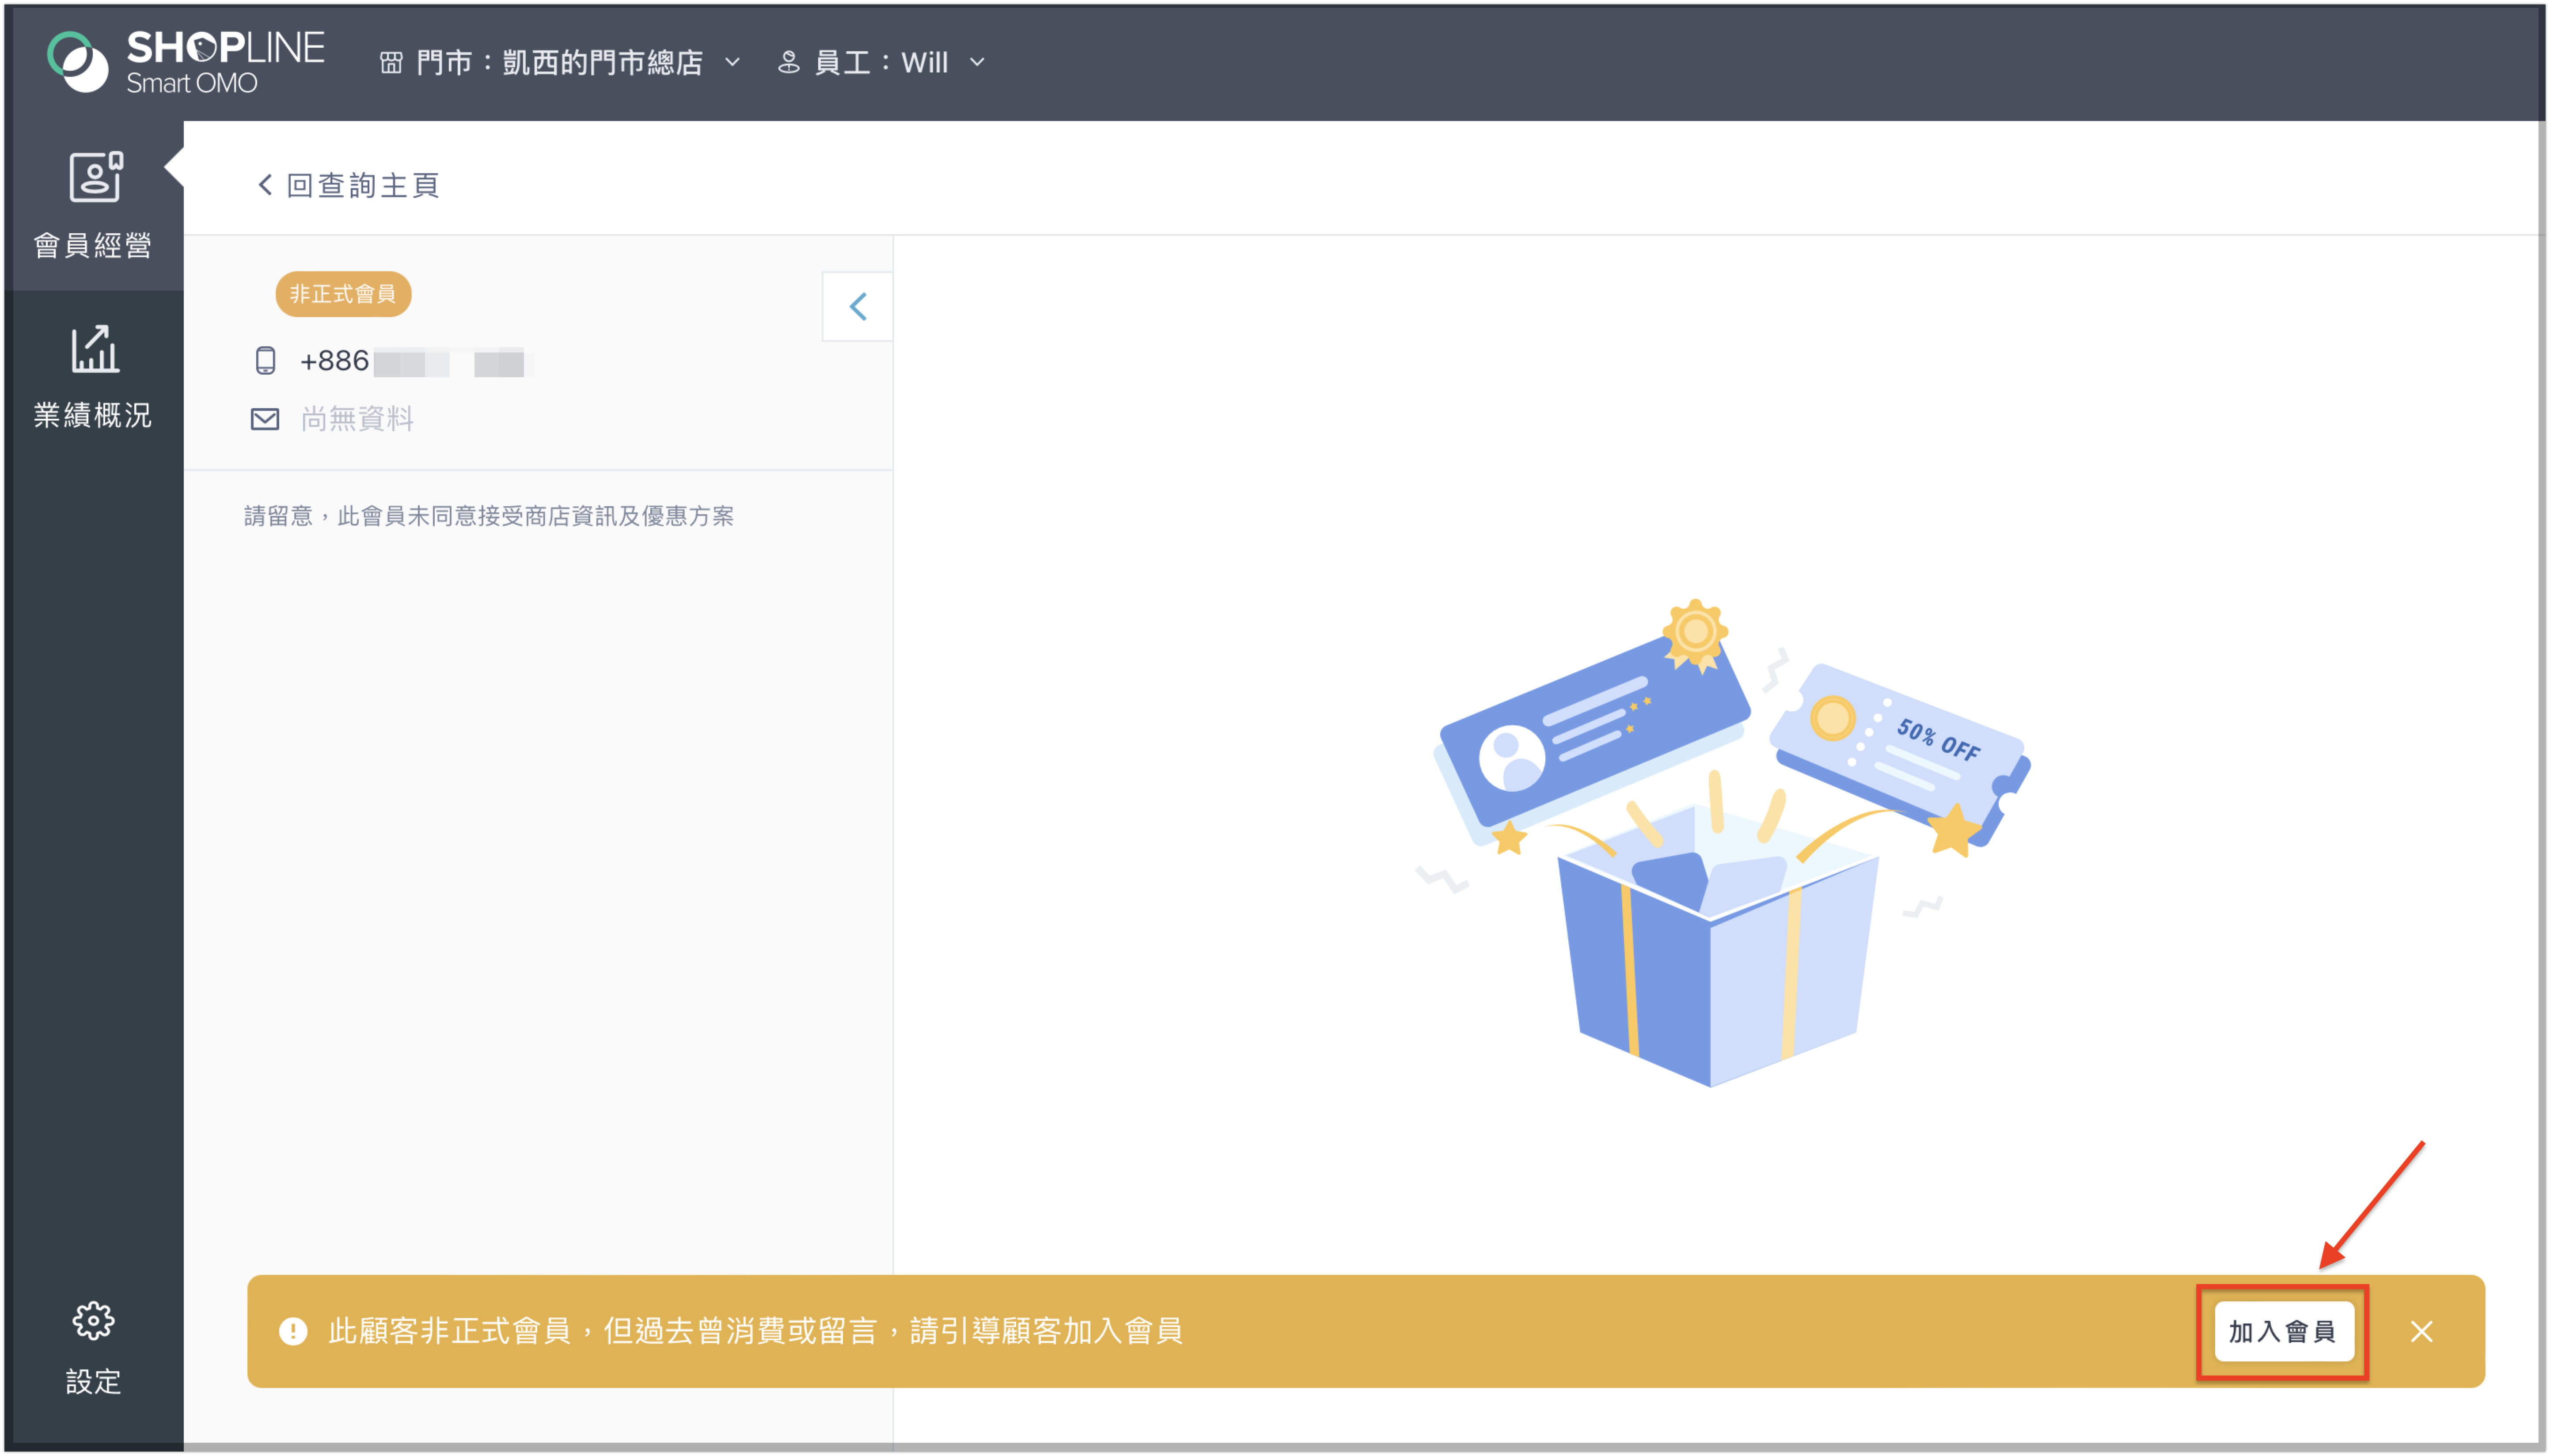This screenshot has height=1456, width=2550.
Task: Open the 業績概況 sidebar section
Action: coord(93,376)
